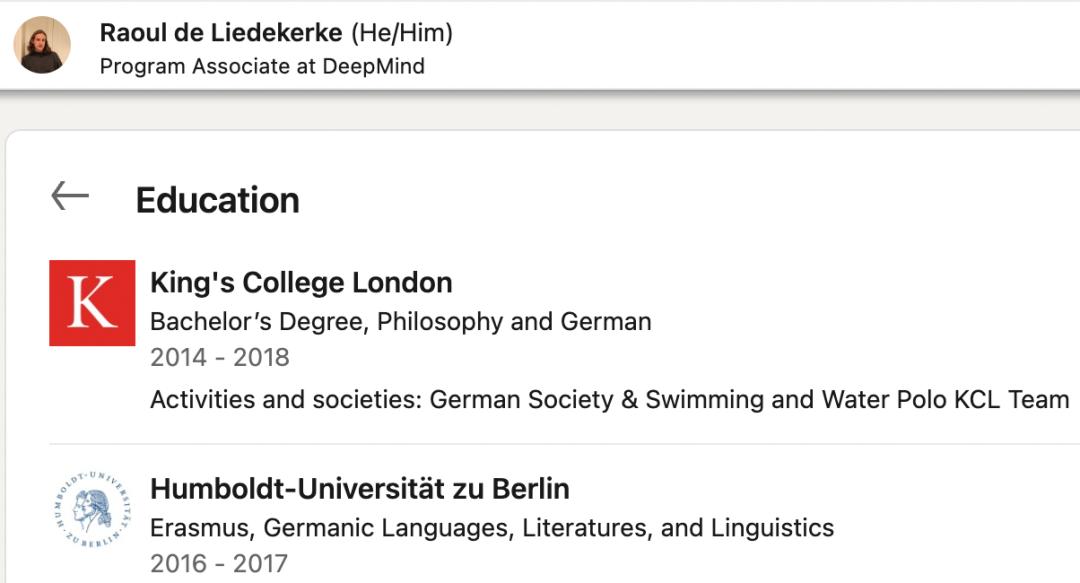The image size is (1080, 583).
Task: Open the Raoul de Liedekerke profile name
Action: click(x=221, y=33)
